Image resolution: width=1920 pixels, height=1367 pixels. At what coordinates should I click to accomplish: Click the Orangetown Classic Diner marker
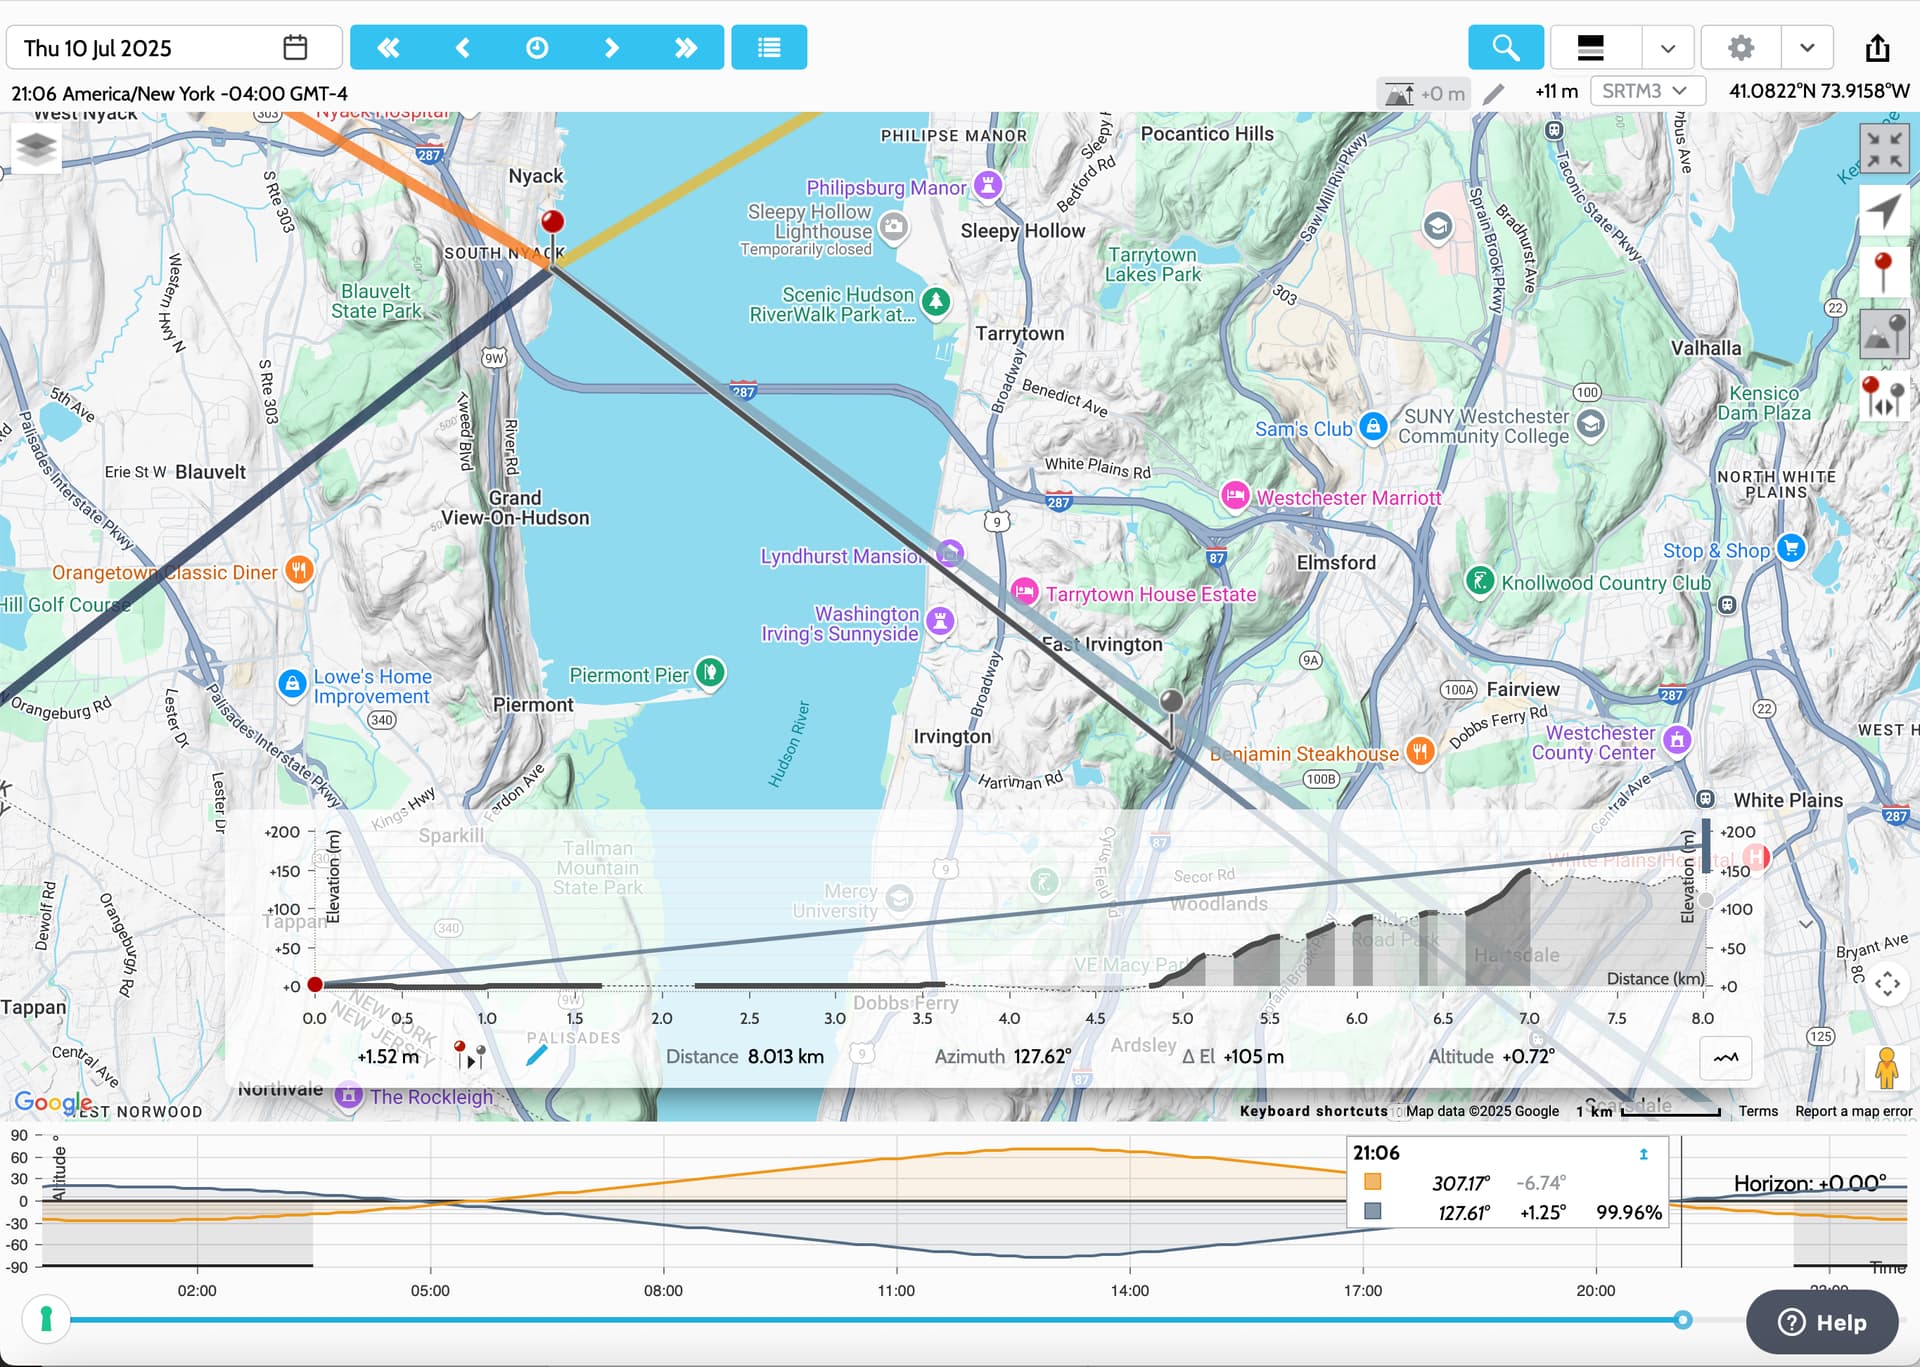pyautogui.click(x=299, y=571)
